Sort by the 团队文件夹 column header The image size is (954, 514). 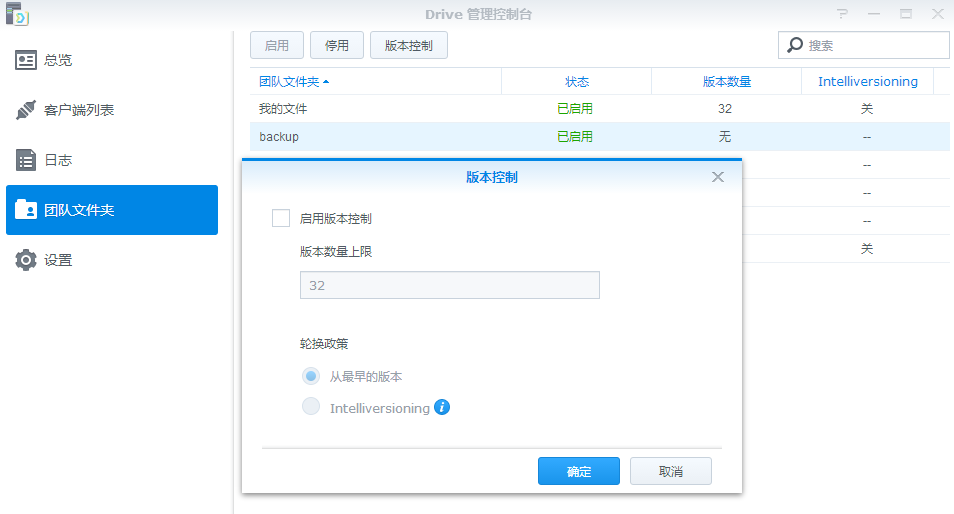click(294, 82)
